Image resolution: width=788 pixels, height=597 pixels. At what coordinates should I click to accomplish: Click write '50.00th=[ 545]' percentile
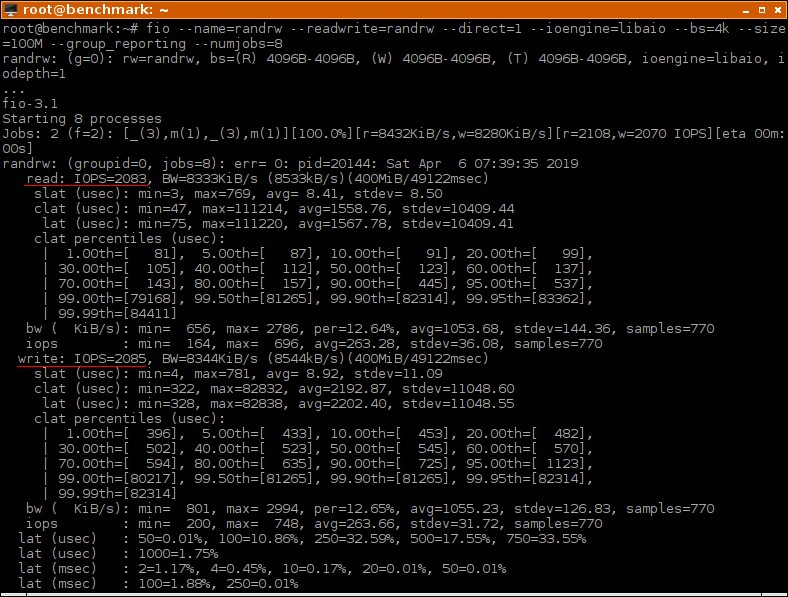click(389, 449)
